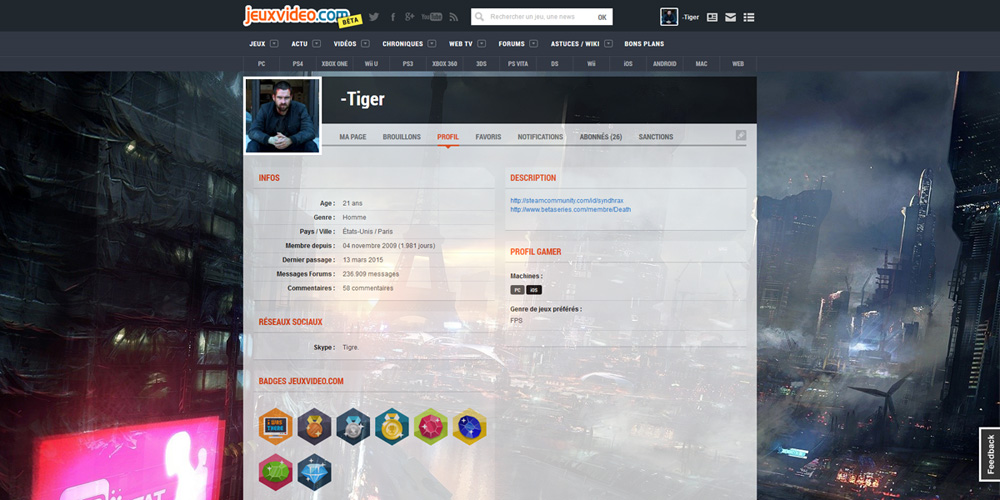Click the jeuxvideo.com beta logo
The image size is (1000, 500).
pyautogui.click(x=303, y=16)
